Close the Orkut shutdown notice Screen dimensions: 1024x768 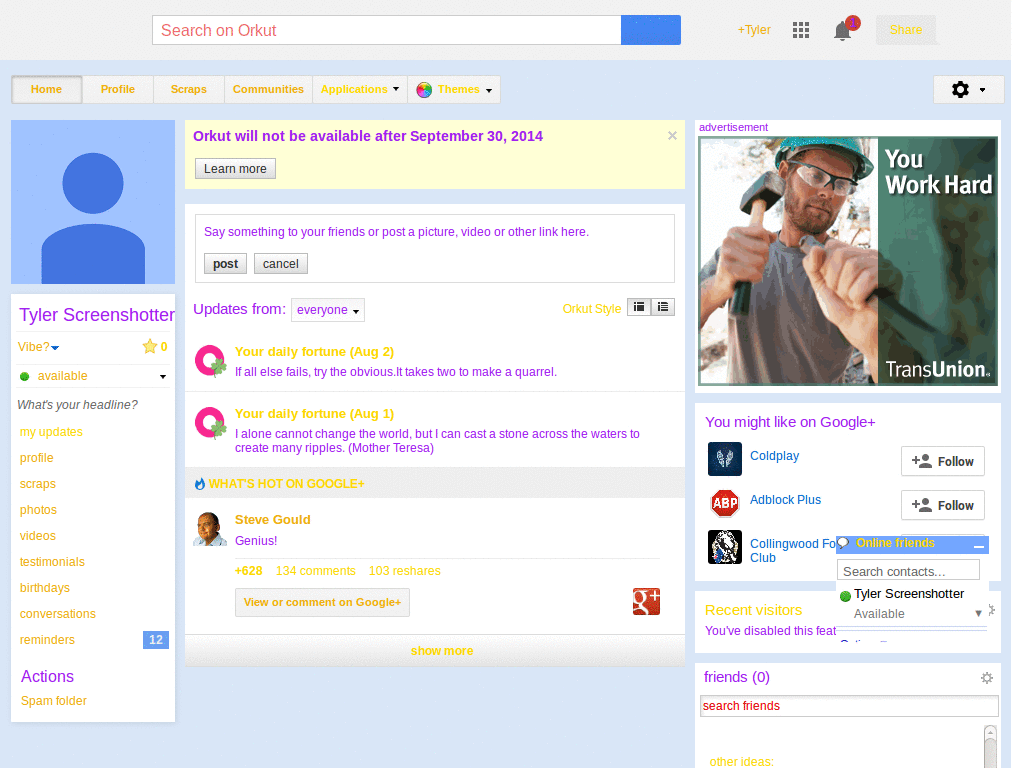pos(672,136)
